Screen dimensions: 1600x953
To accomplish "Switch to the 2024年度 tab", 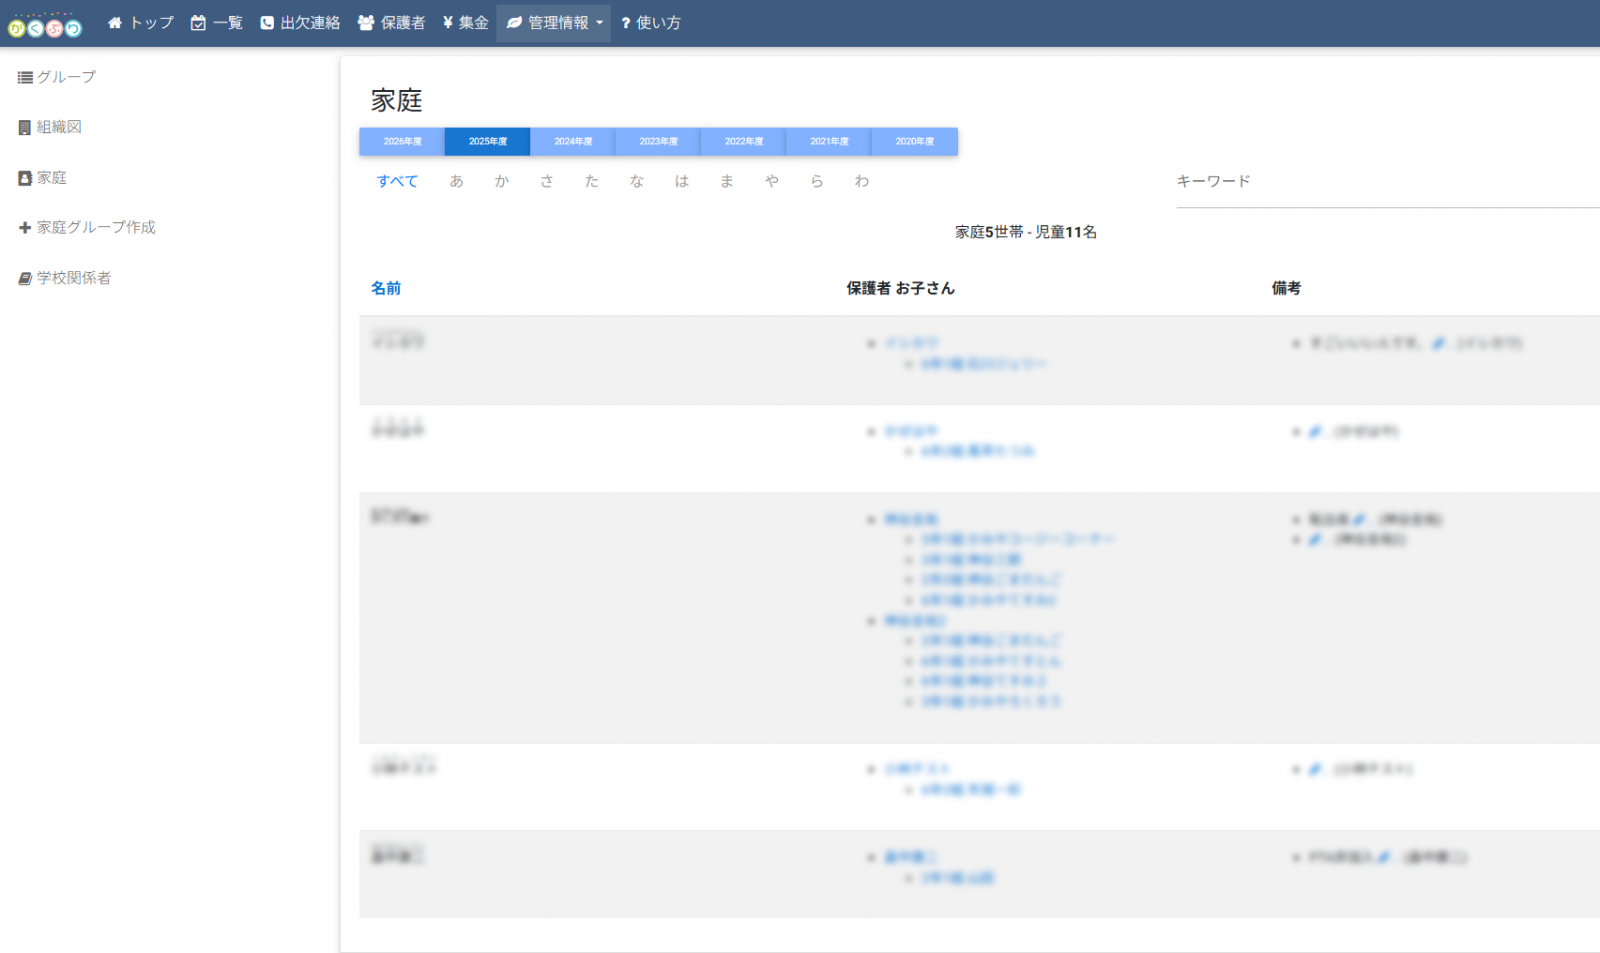I will coord(573,141).
